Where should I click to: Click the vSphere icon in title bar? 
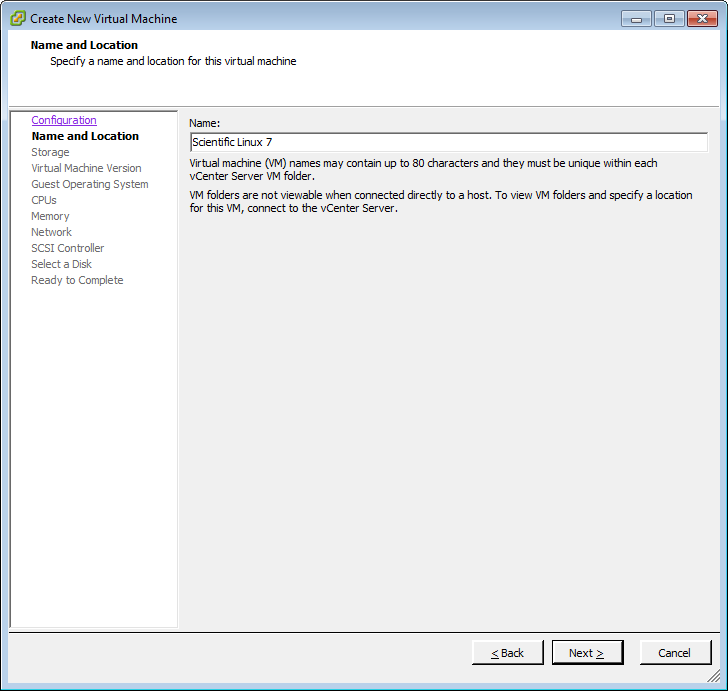(x=18, y=19)
